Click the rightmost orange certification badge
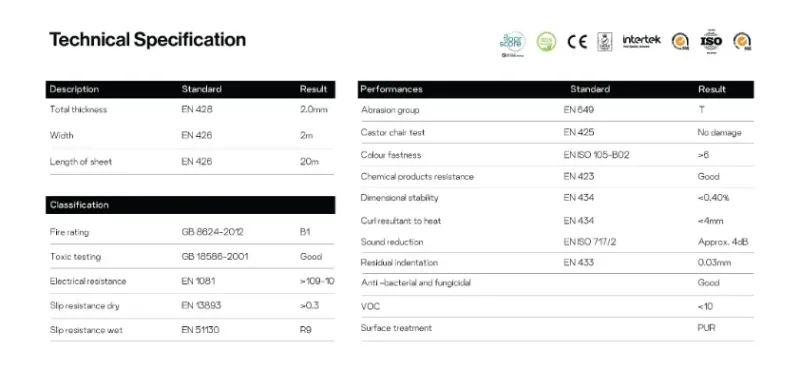The image size is (800, 370). point(742,41)
